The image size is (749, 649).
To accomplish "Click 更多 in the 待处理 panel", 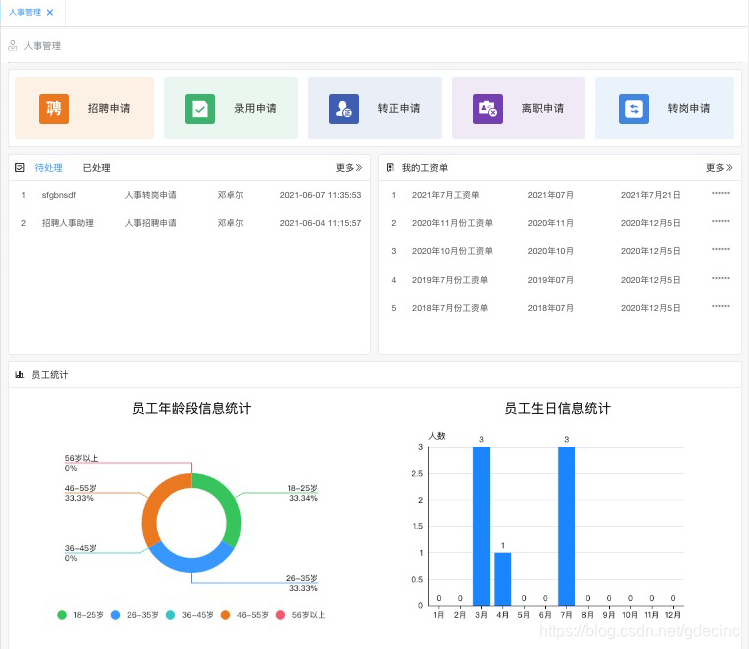I will tap(349, 168).
